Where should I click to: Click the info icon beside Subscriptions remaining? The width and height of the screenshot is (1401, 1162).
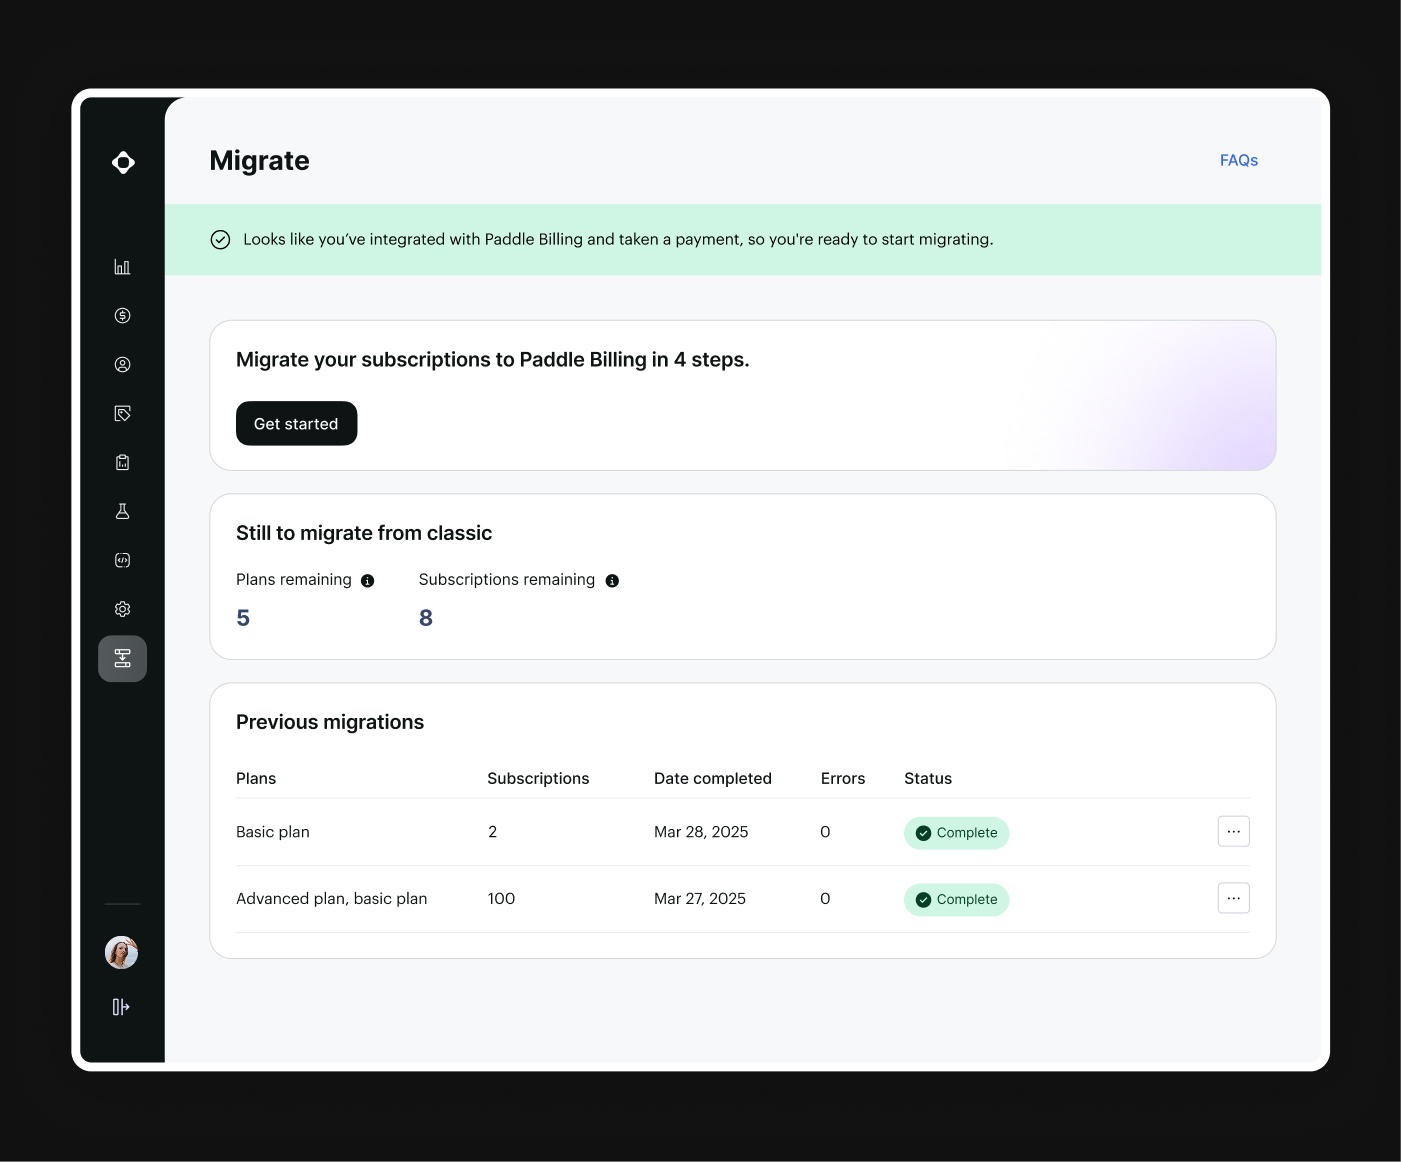point(612,581)
